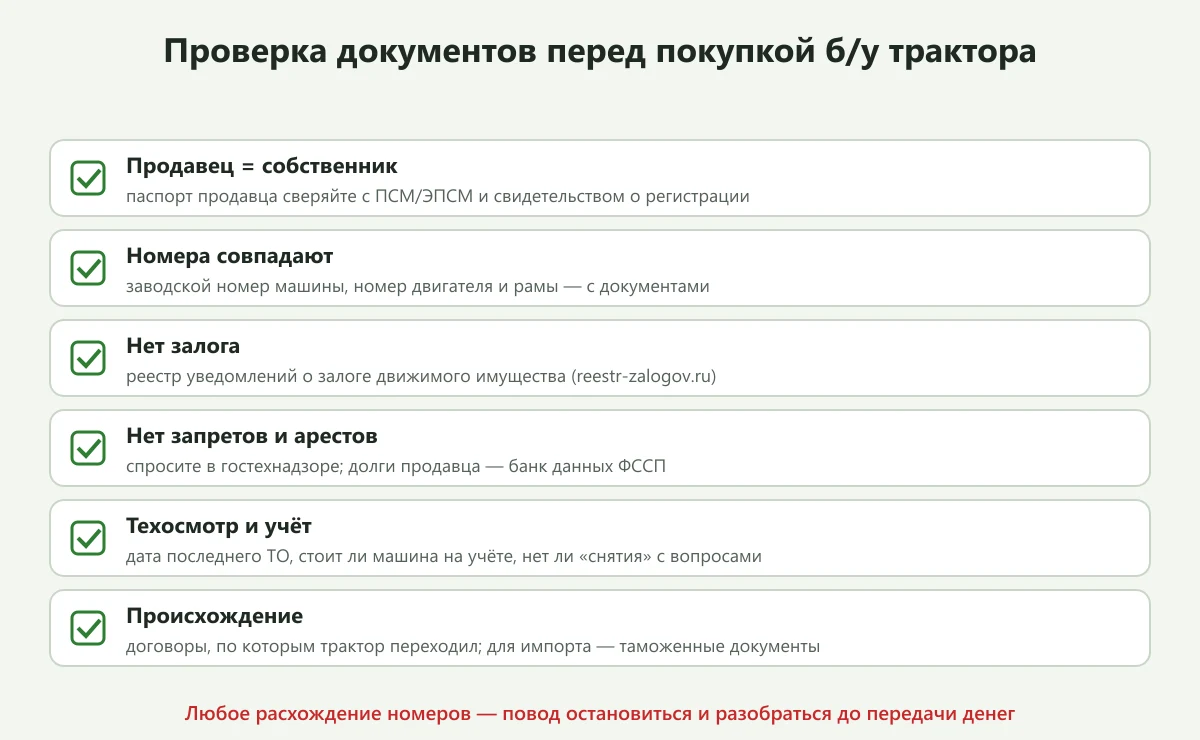Uncheck the «Нет запретов и арестов» checkbox
The width and height of the screenshot is (1200, 740).
coord(88,448)
